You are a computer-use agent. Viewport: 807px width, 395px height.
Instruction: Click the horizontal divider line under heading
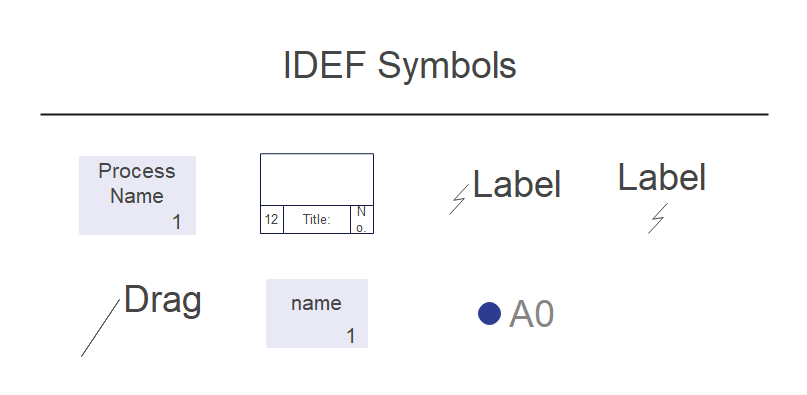click(405, 114)
